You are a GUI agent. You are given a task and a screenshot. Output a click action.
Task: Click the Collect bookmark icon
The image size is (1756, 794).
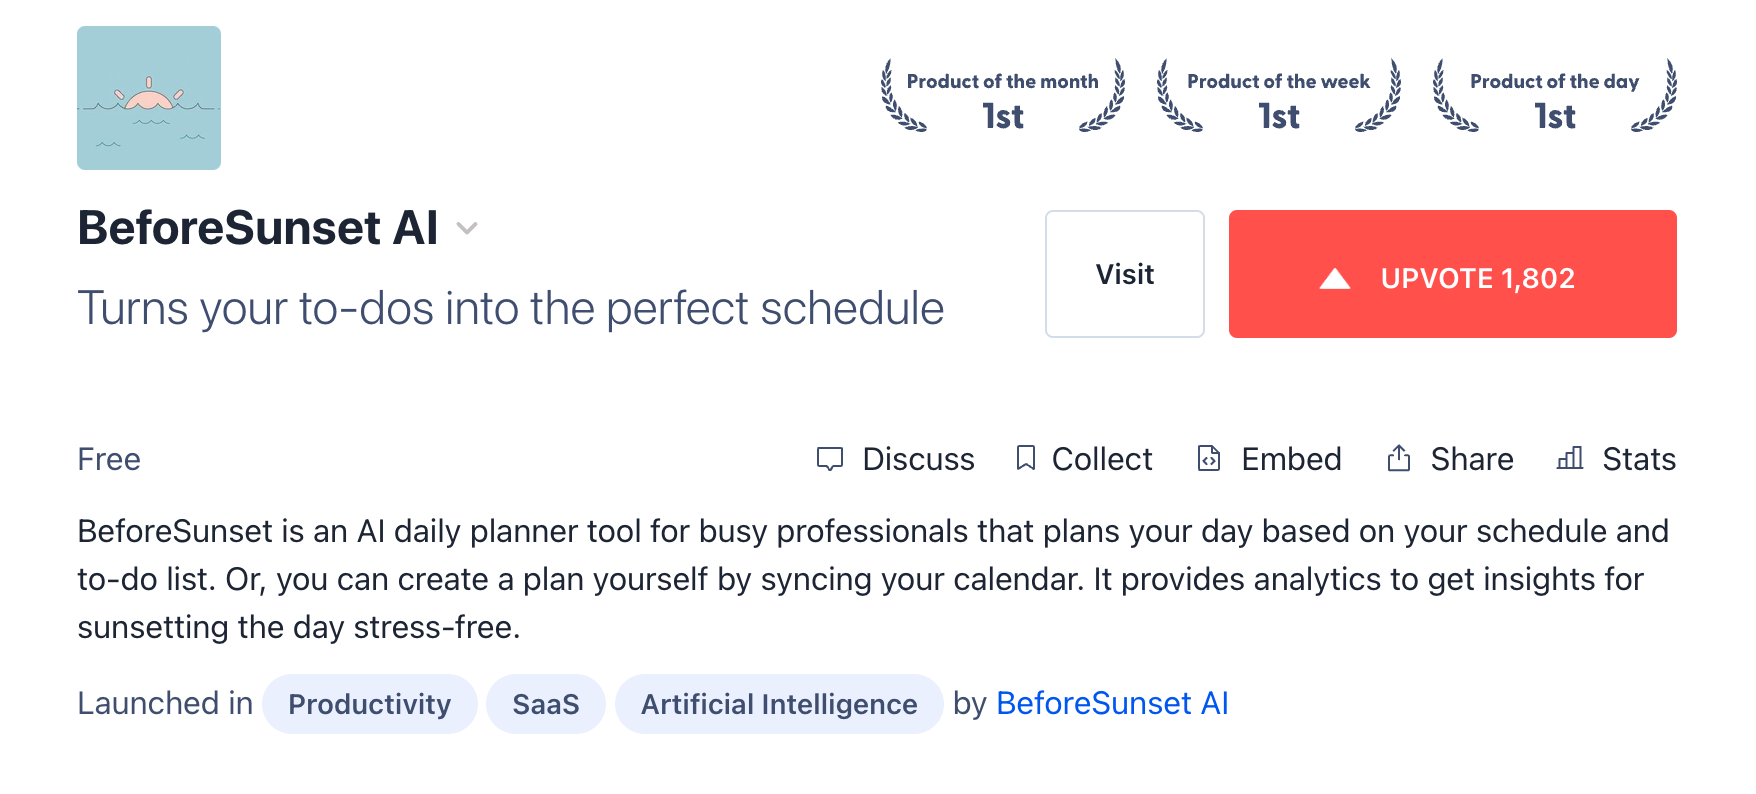[1027, 459]
